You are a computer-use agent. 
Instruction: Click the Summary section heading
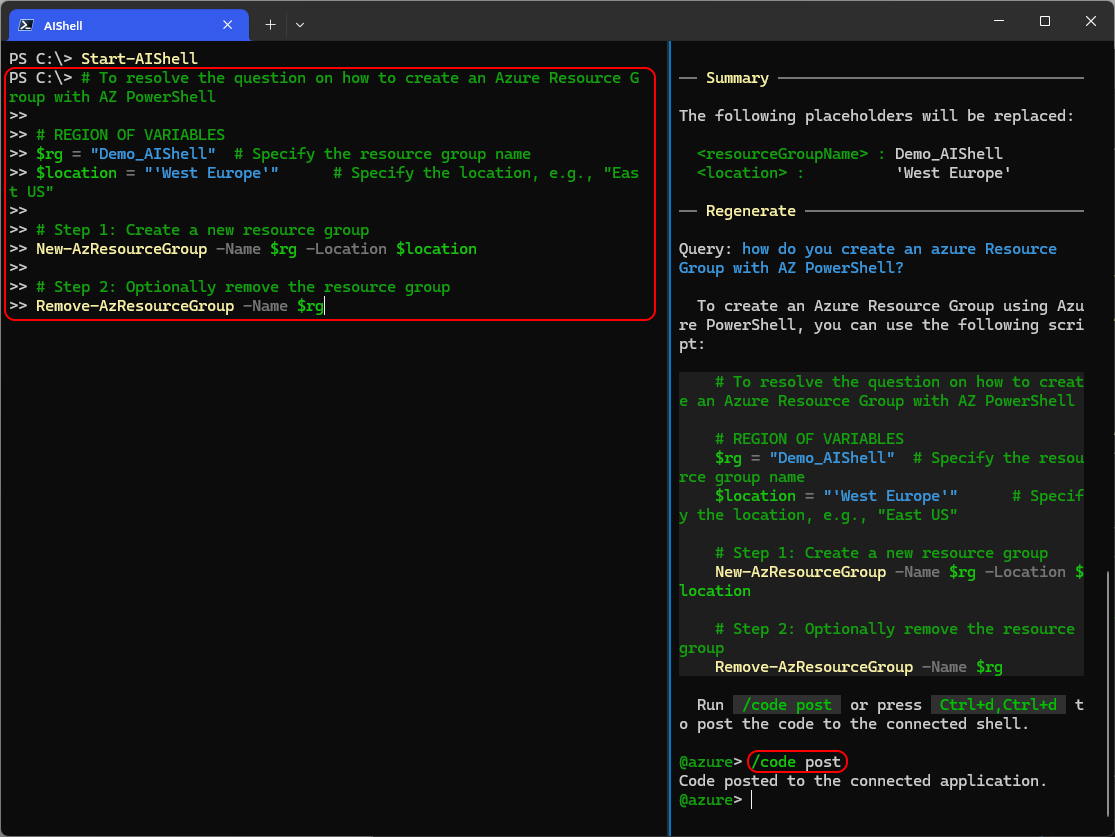[x=737, y=78]
